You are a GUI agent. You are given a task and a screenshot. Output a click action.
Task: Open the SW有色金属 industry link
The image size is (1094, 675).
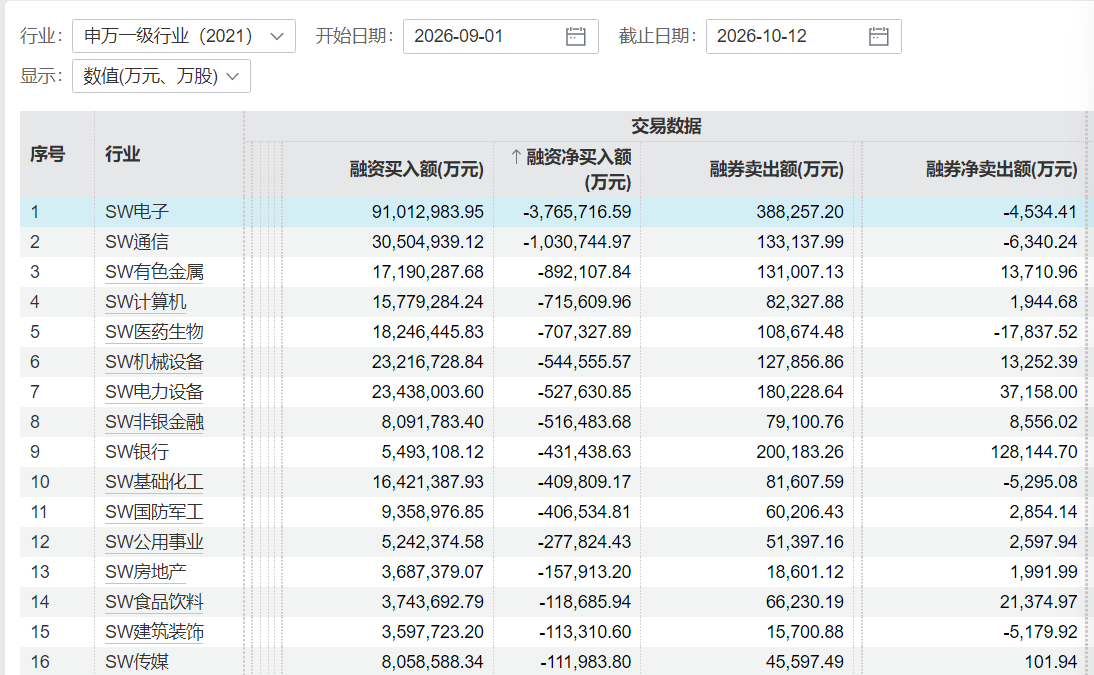154,272
